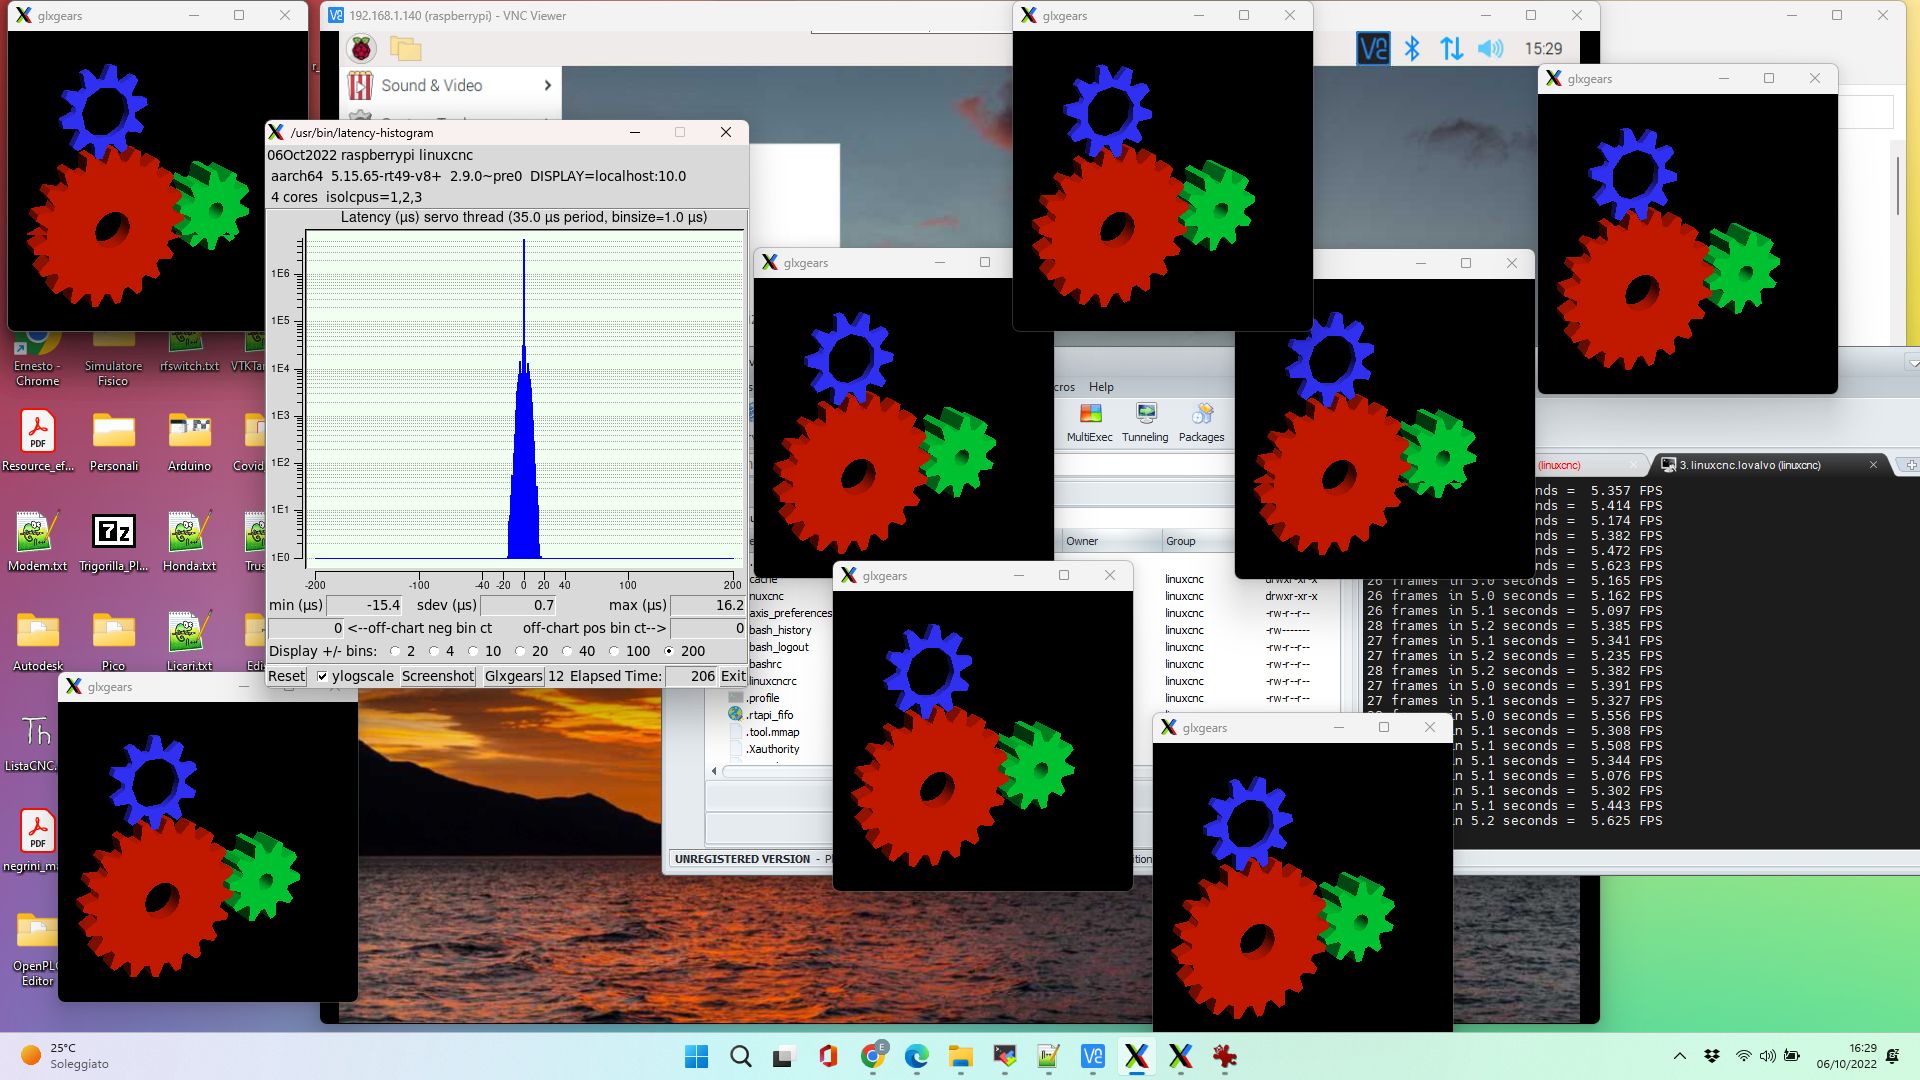This screenshot has height=1080, width=1920.
Task: Select the 40 bins radio button
Action: pyautogui.click(x=567, y=651)
